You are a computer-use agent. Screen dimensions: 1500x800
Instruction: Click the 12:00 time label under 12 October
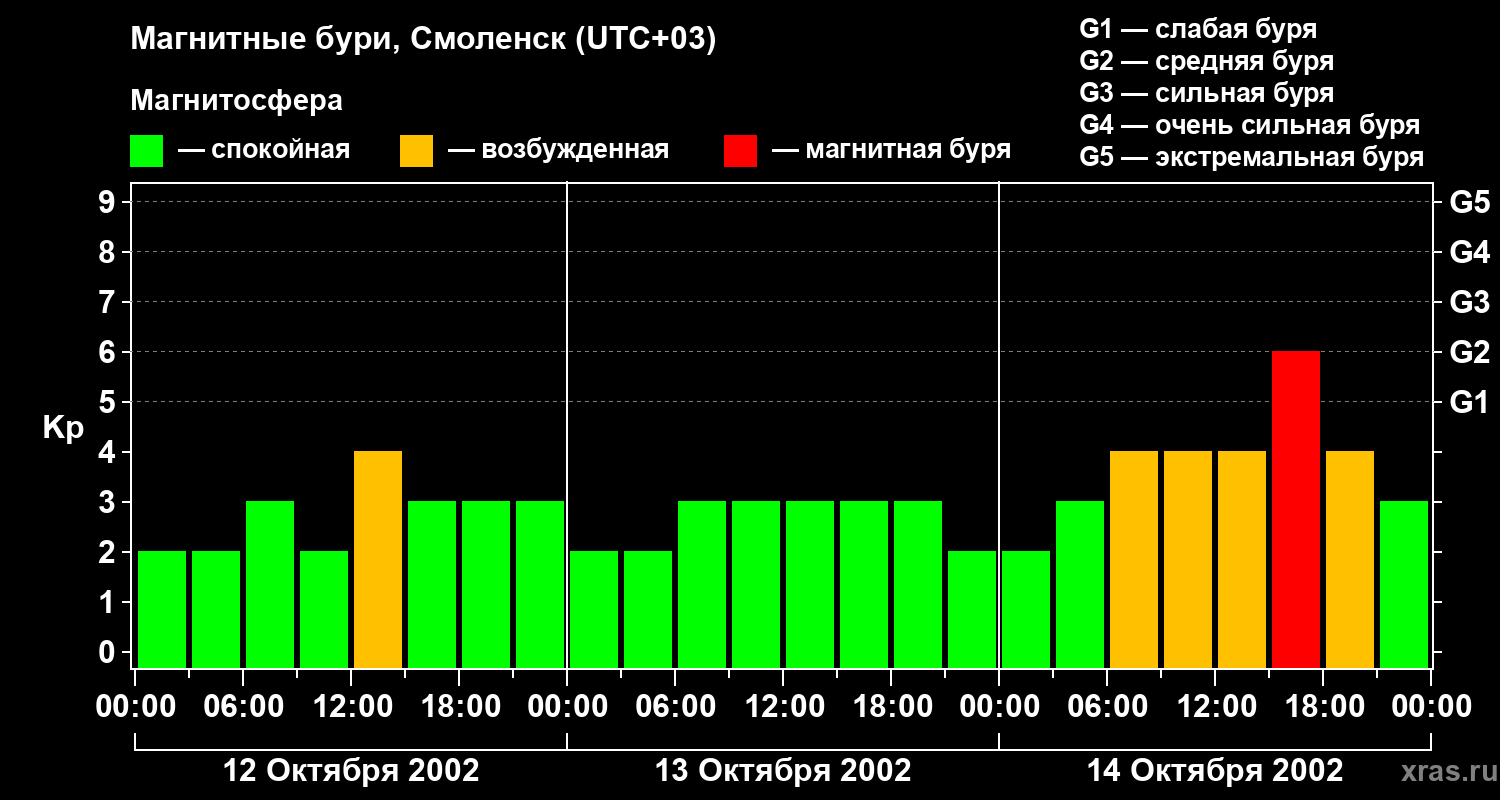point(351,707)
